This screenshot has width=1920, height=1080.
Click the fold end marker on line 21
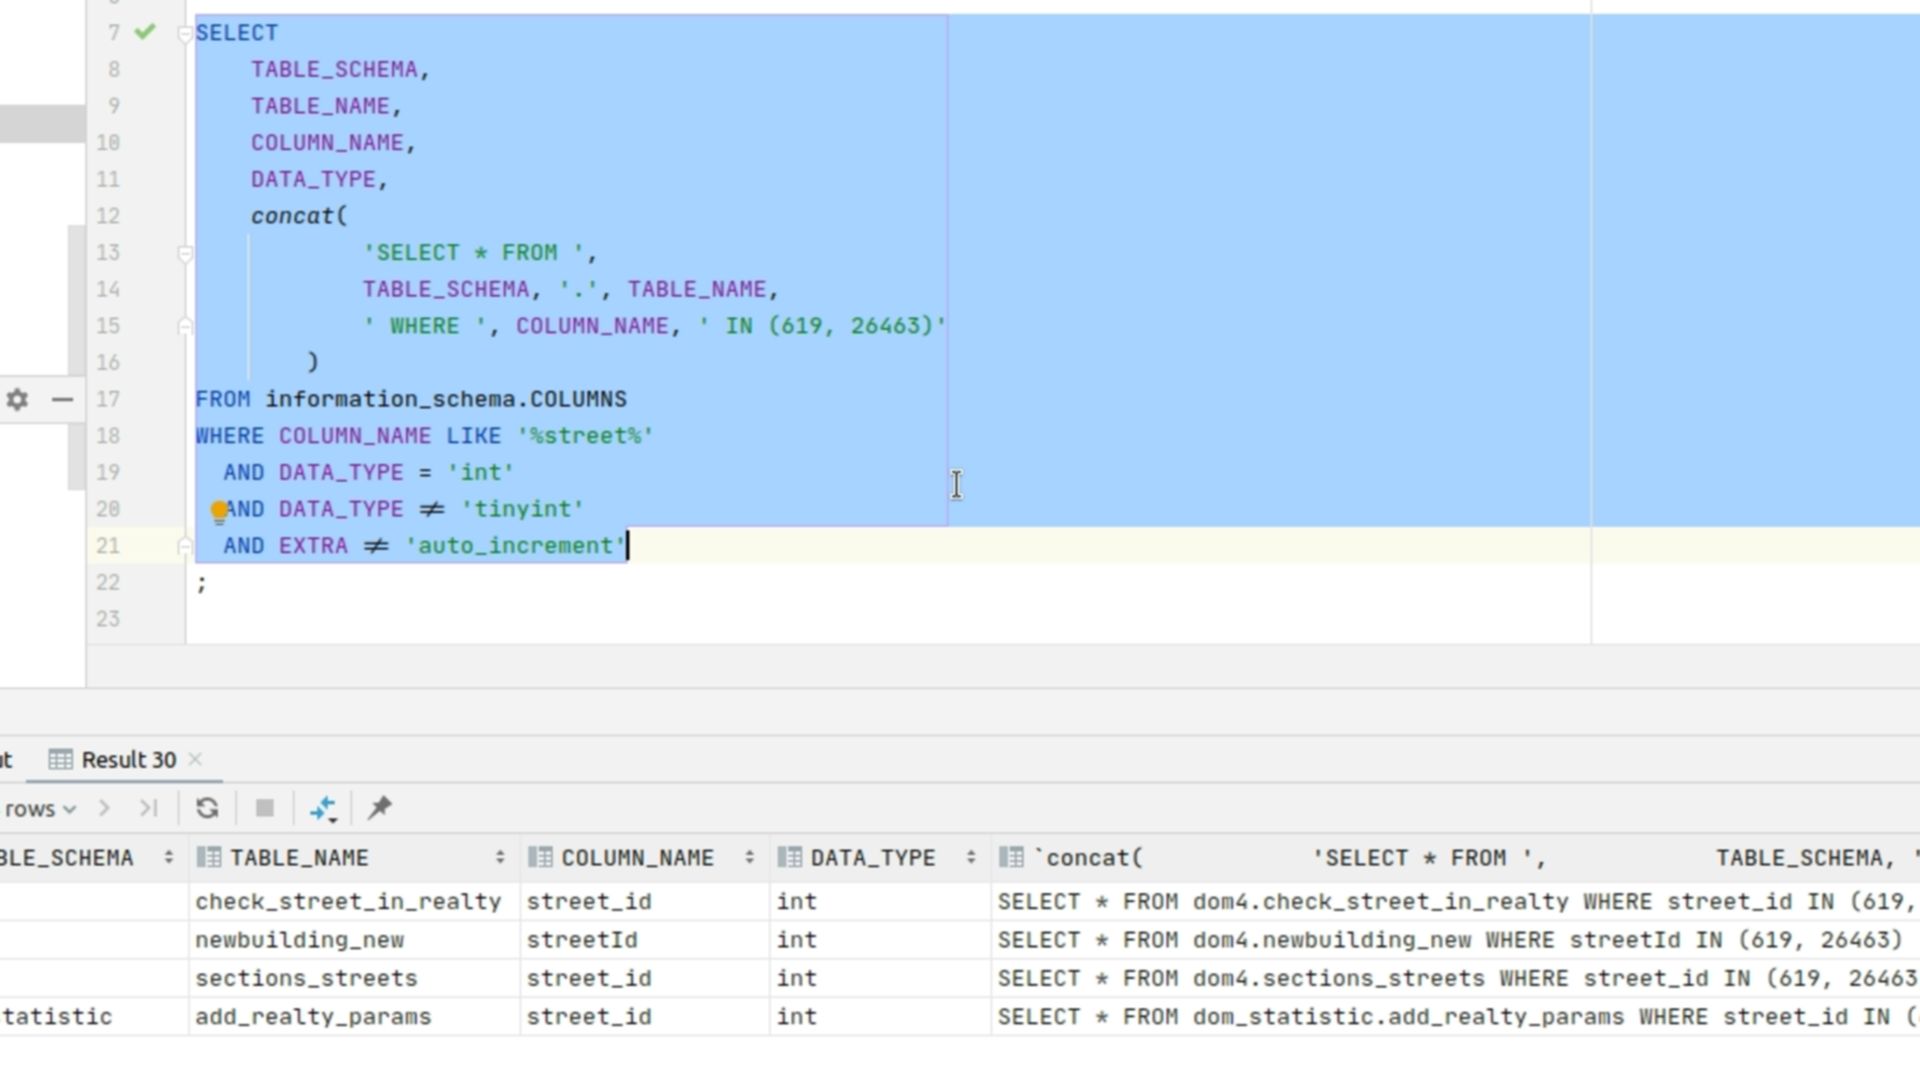click(184, 546)
